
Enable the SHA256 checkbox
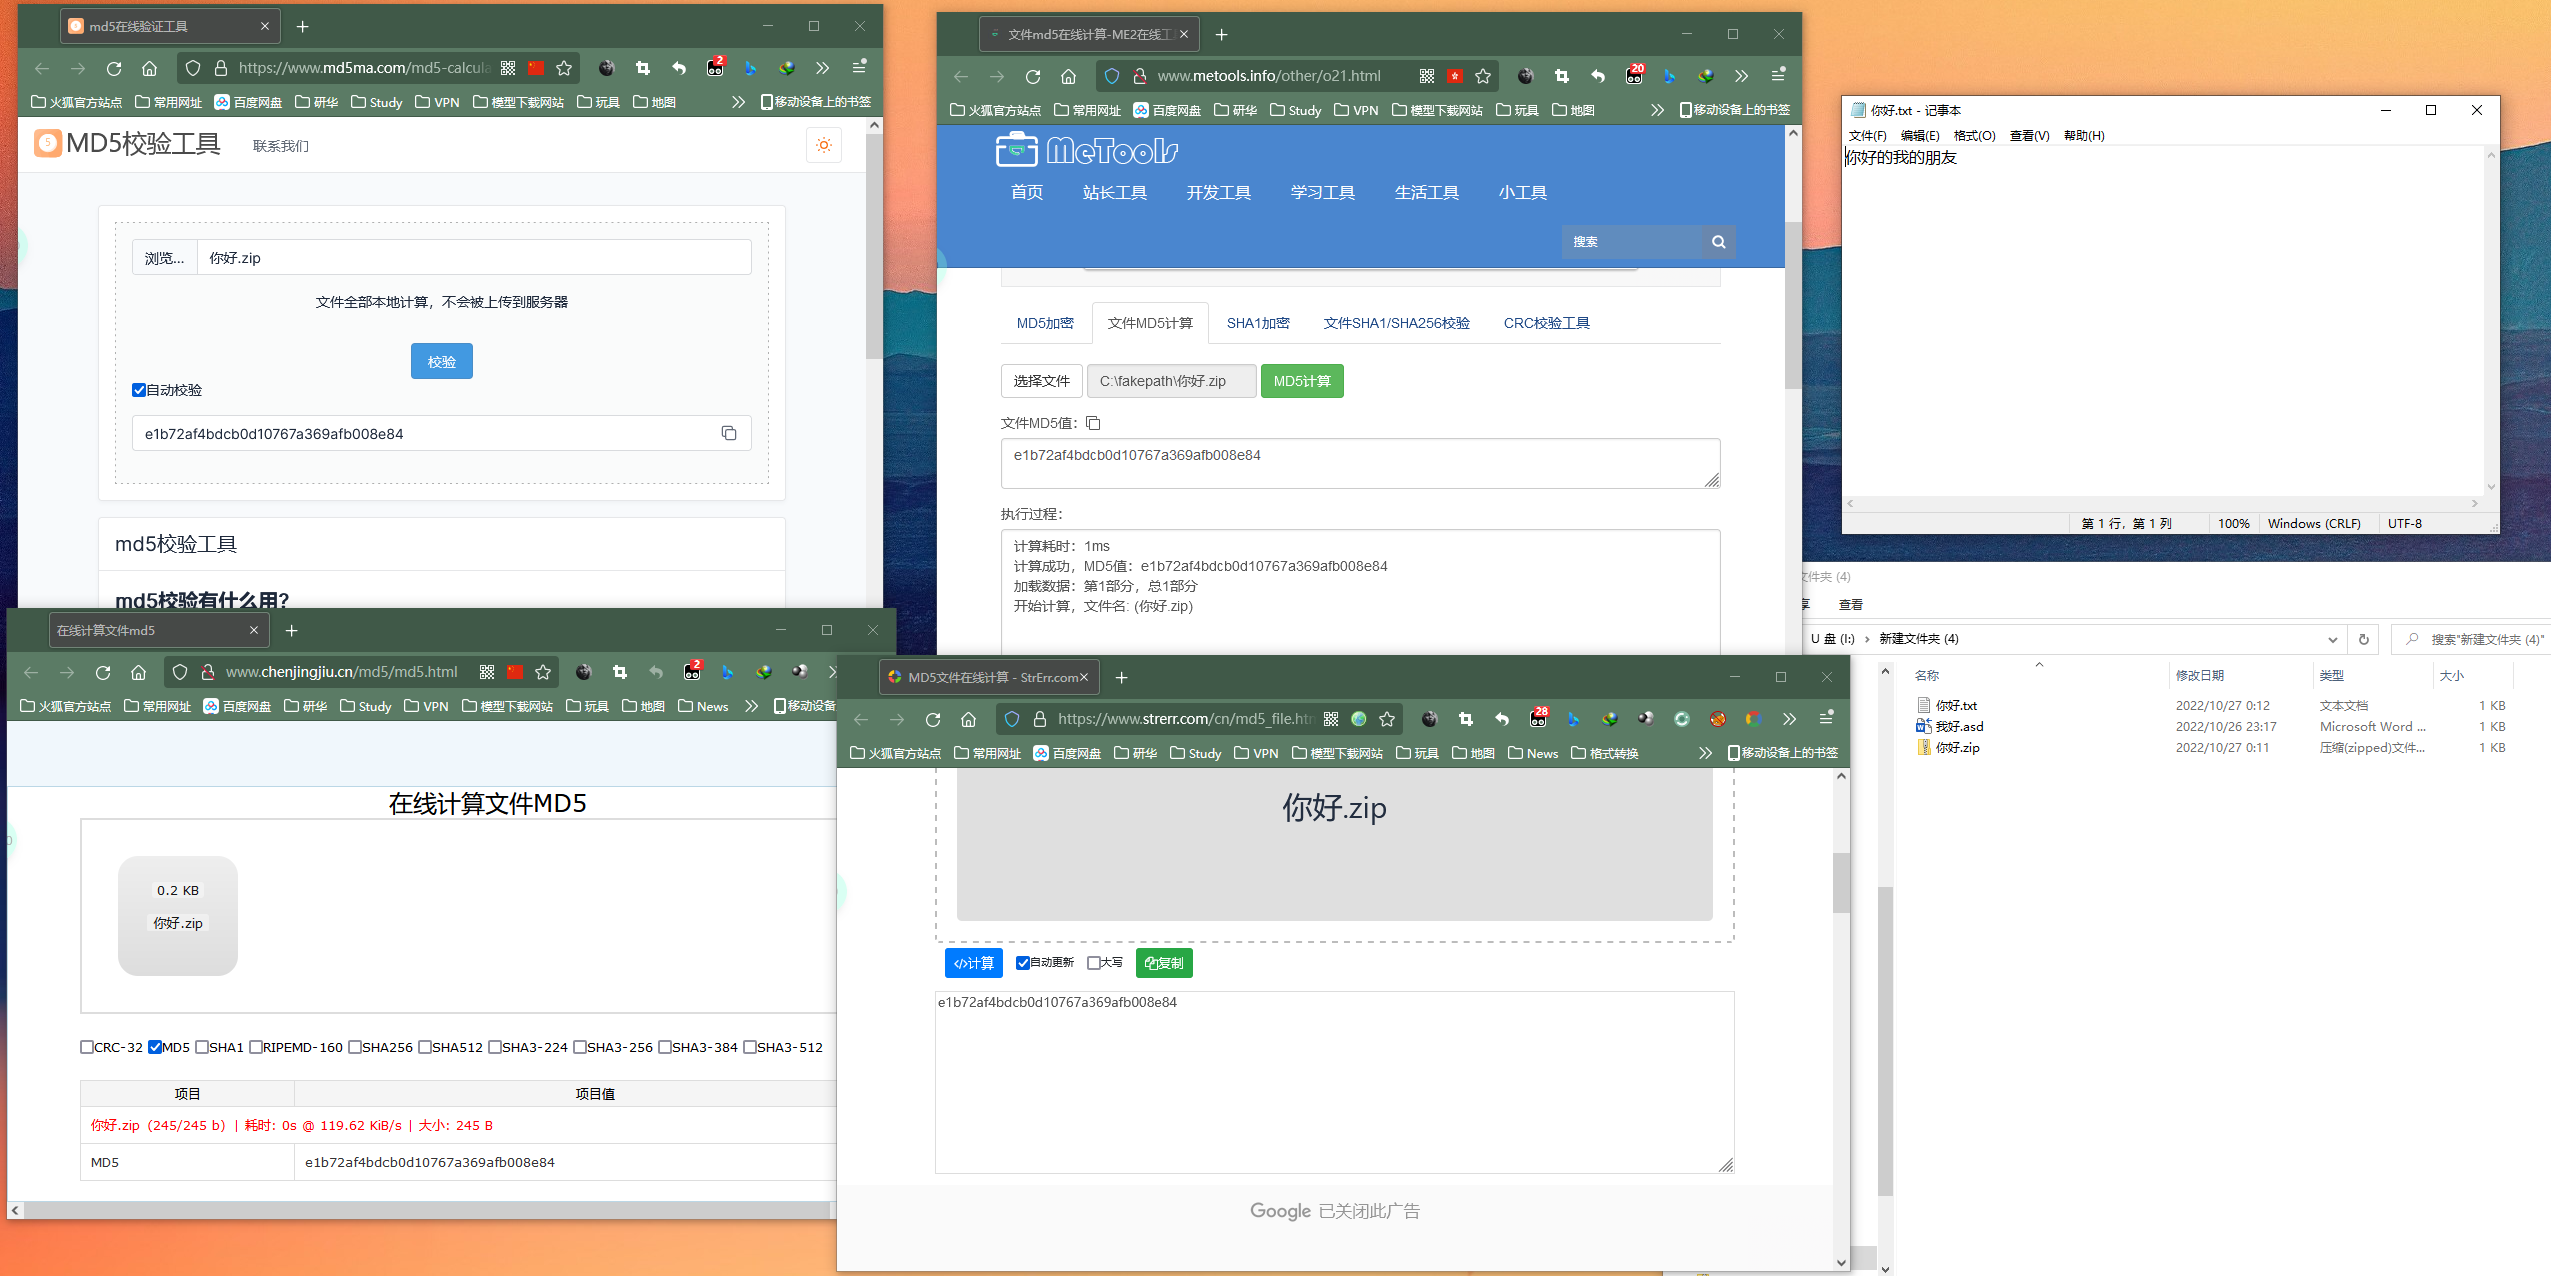pyautogui.click(x=355, y=1047)
